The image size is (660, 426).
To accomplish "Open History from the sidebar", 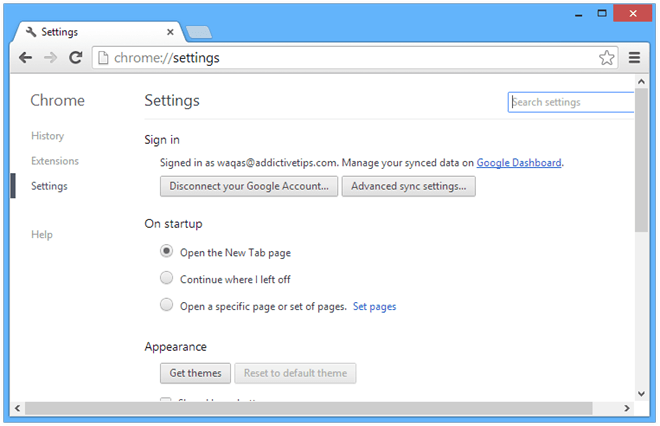I will [x=48, y=136].
